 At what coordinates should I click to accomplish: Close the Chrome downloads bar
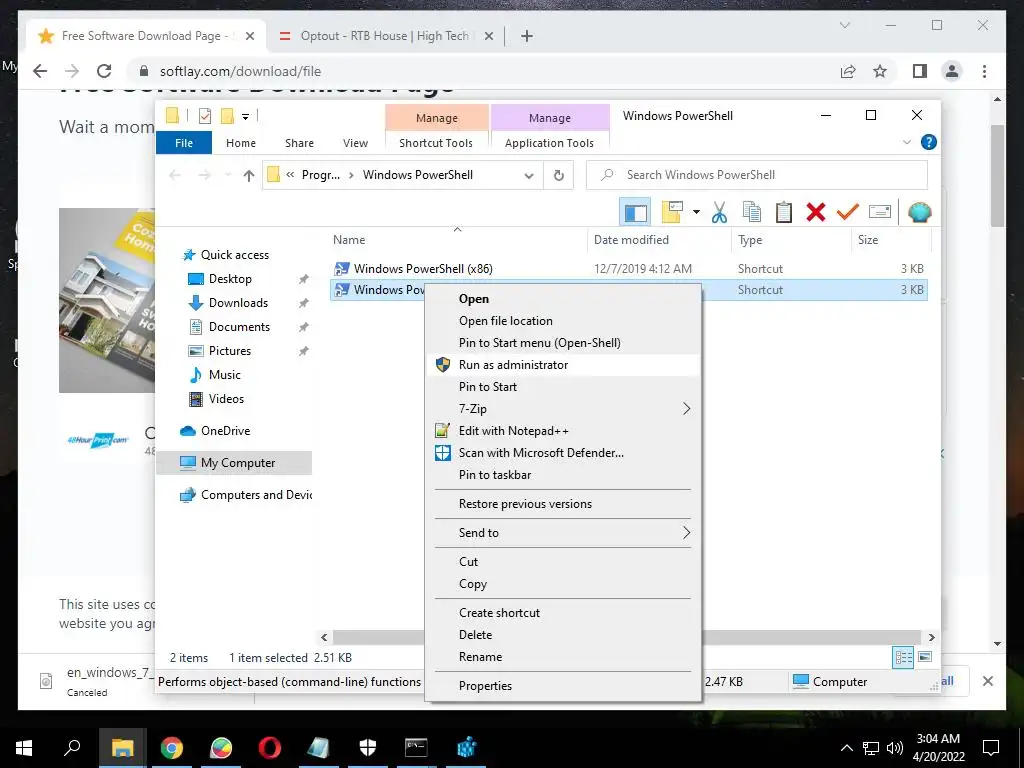pos(987,681)
